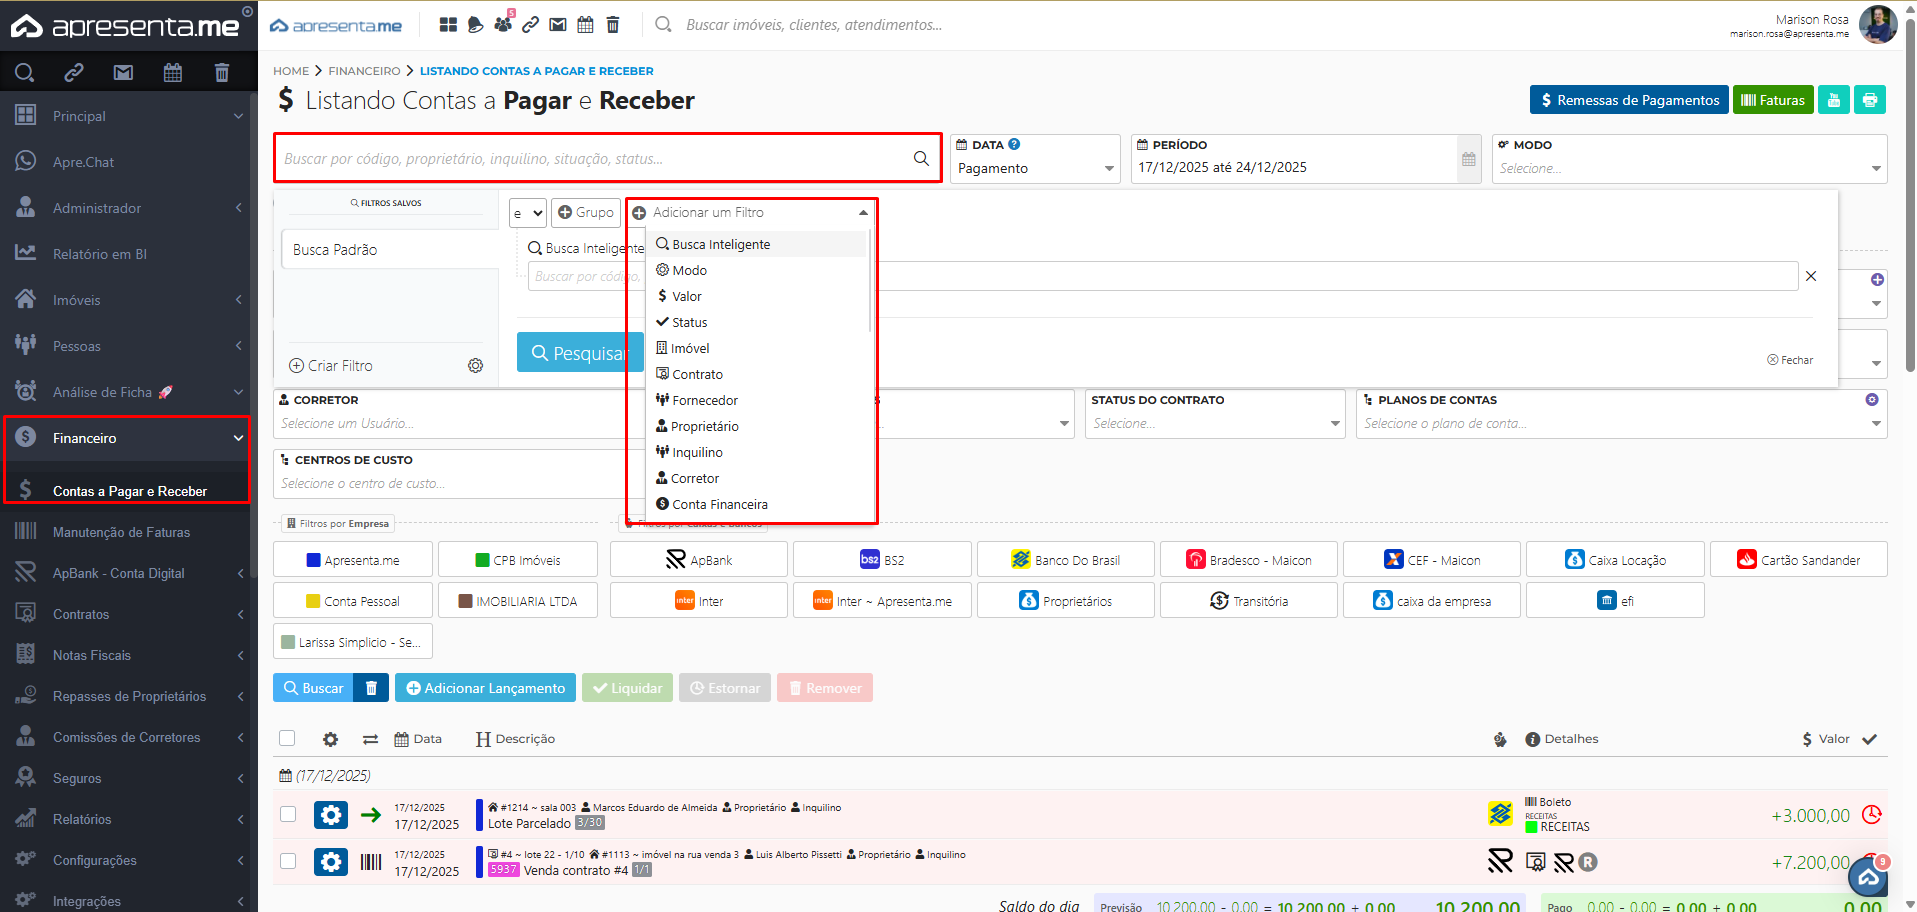Click the Adicionar Lançamento button
The width and height of the screenshot is (1917, 912).
(x=485, y=688)
